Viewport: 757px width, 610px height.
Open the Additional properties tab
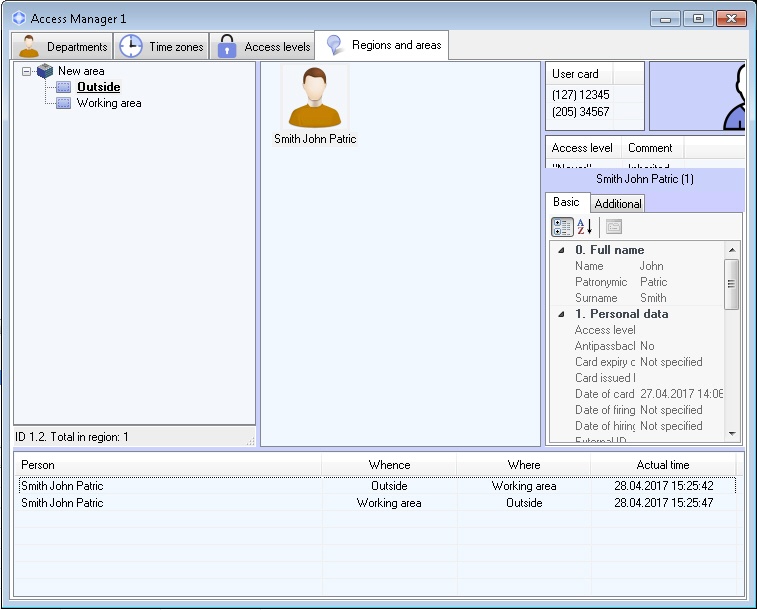point(617,203)
